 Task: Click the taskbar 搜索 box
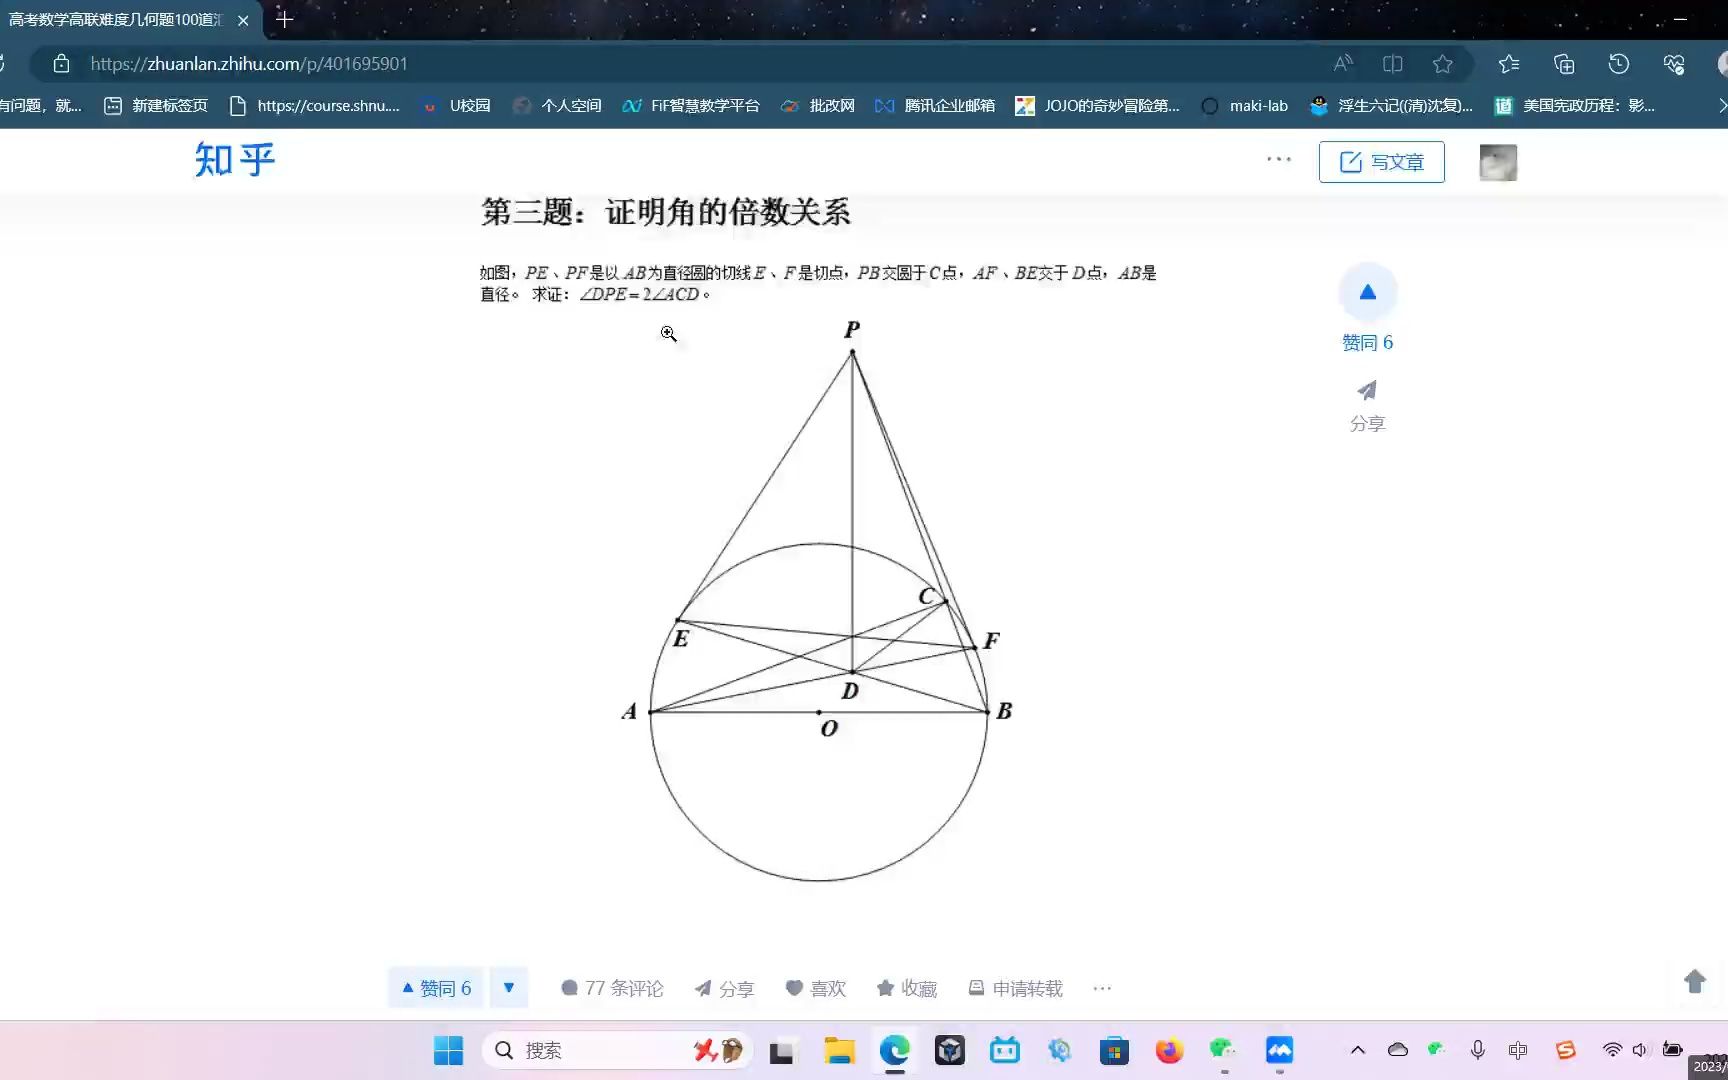[x=617, y=1050]
